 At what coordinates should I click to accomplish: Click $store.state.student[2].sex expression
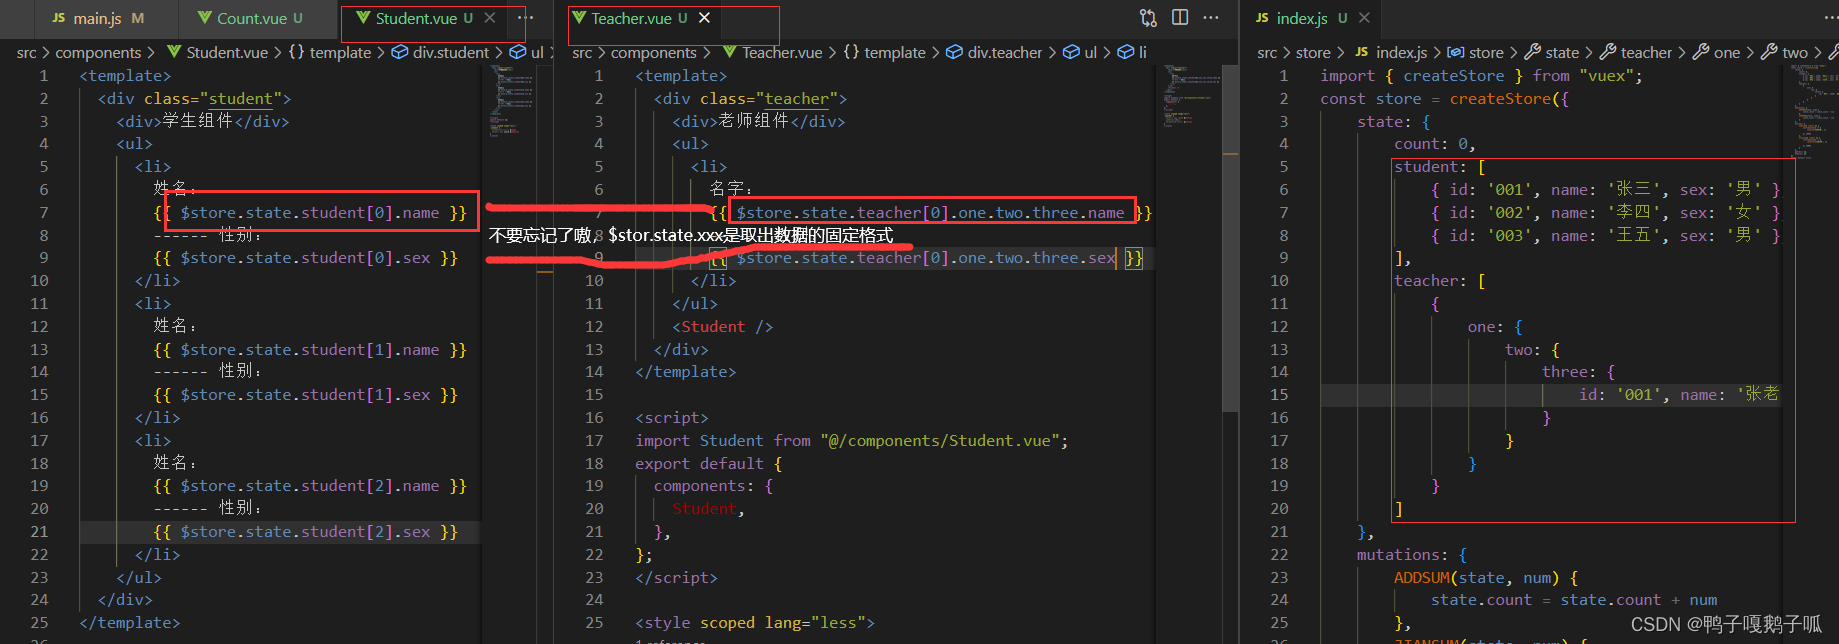tap(305, 532)
